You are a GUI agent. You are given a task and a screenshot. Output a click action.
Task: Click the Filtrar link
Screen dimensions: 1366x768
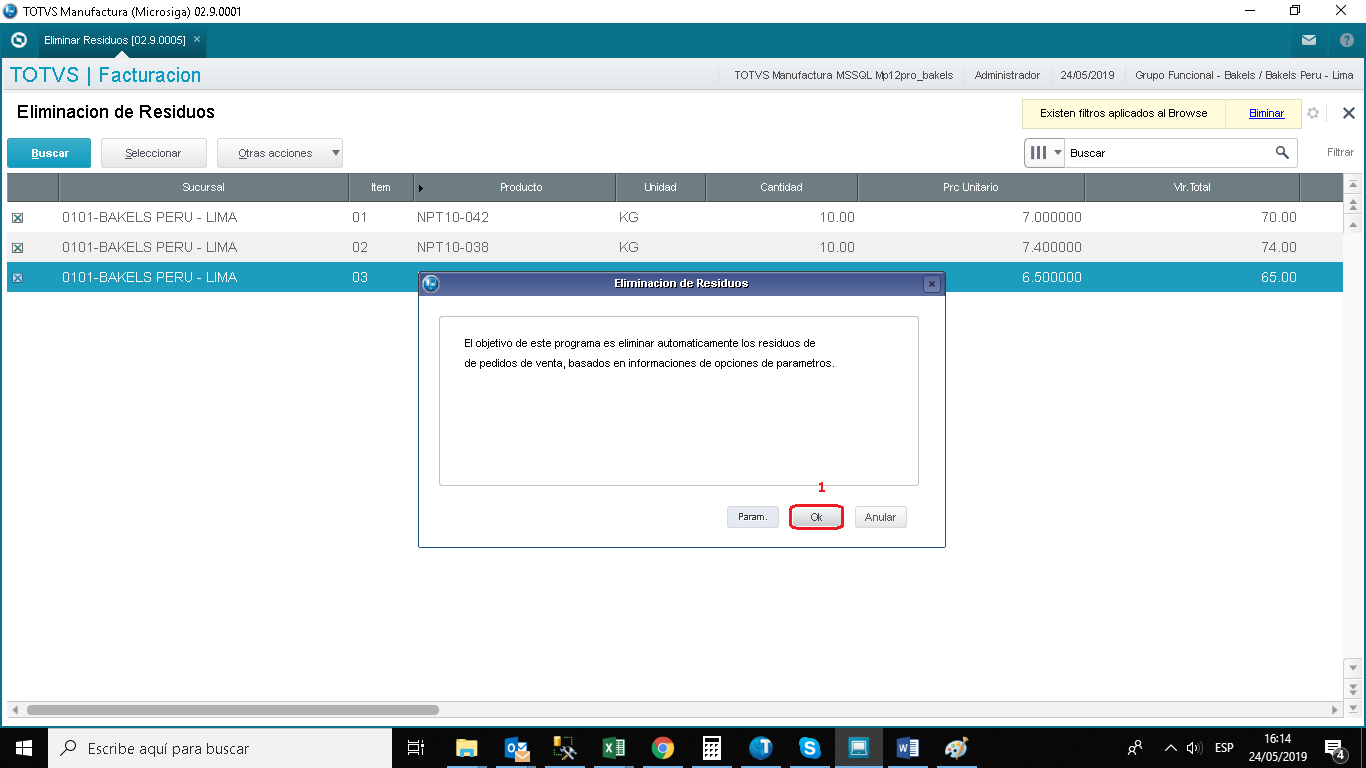click(1340, 153)
